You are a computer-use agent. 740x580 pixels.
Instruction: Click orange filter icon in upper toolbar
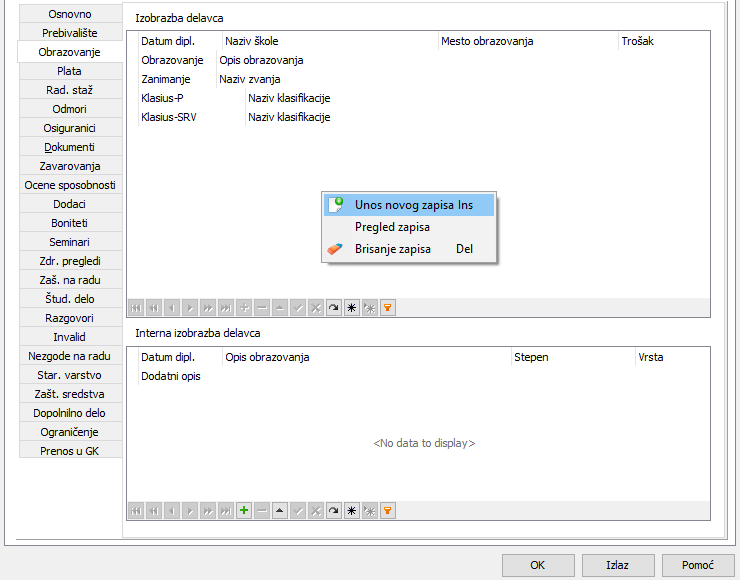pos(388,308)
